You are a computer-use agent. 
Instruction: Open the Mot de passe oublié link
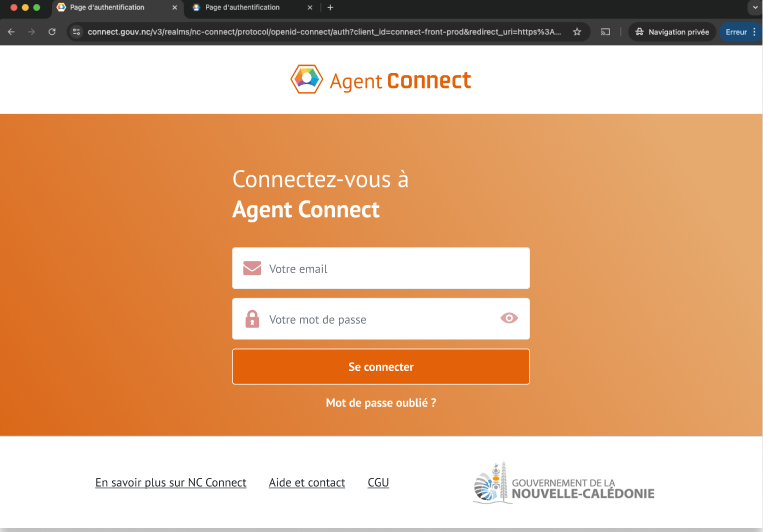tap(381, 403)
